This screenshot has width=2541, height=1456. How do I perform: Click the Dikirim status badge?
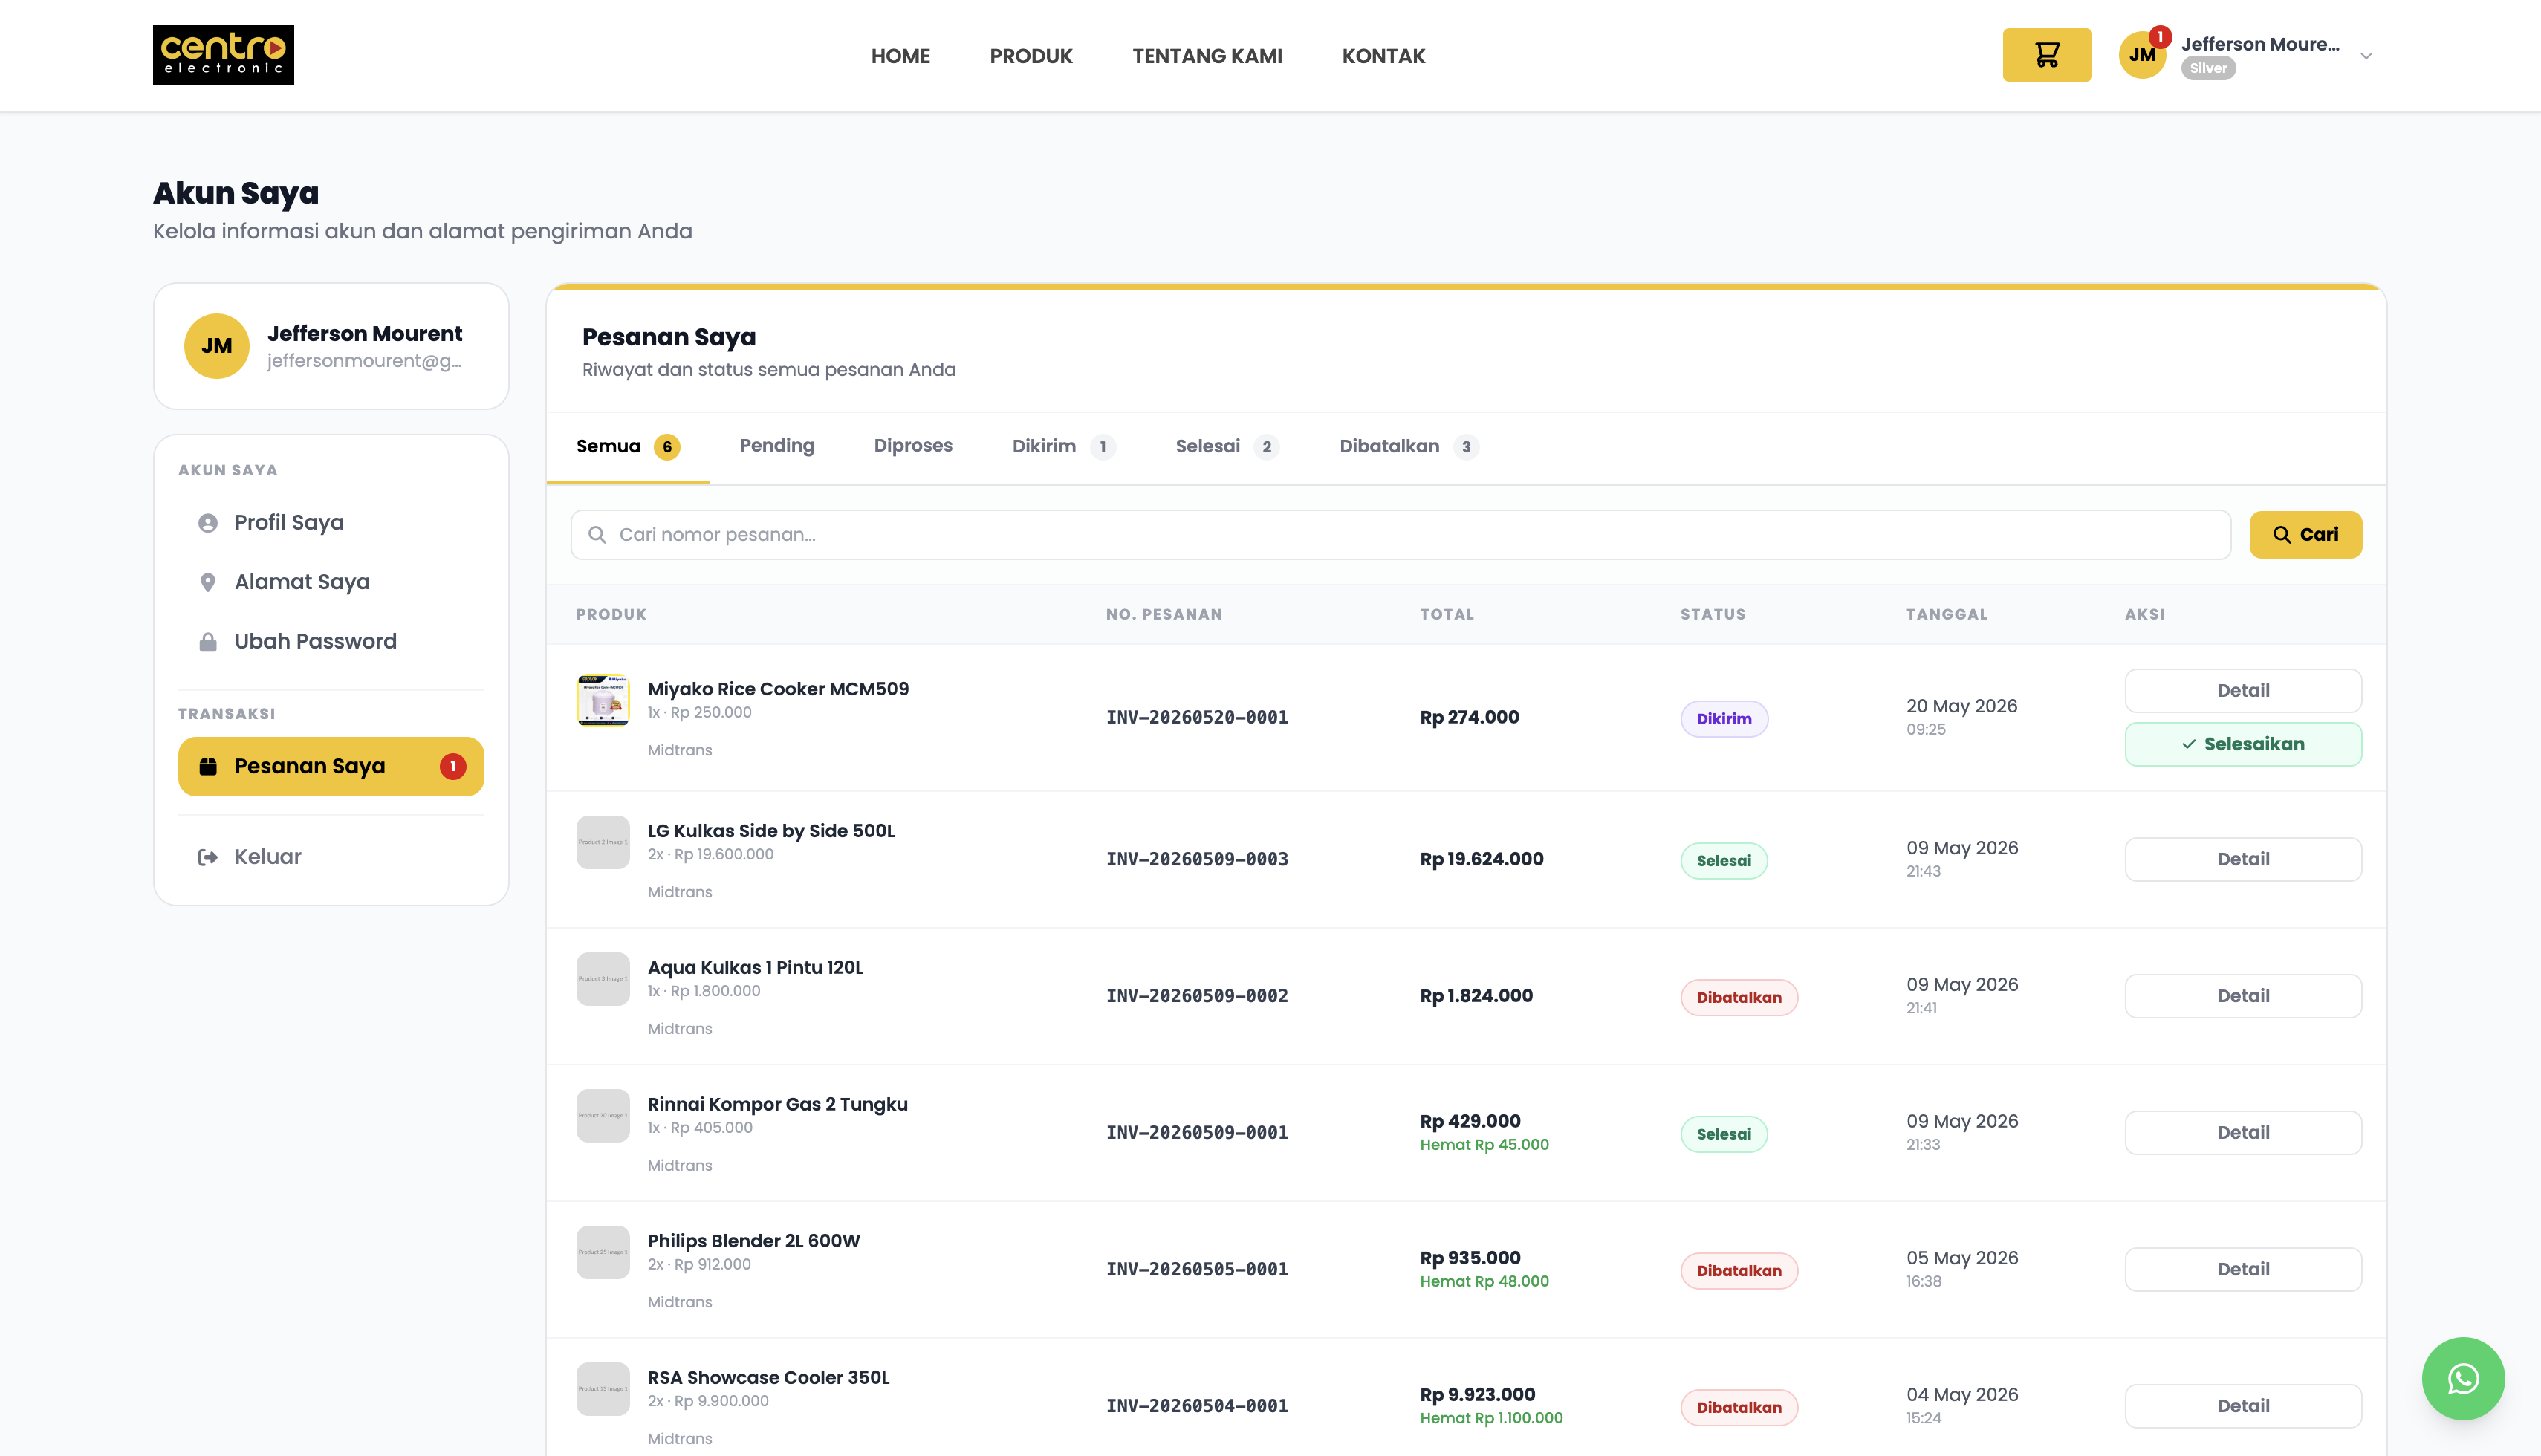click(x=1724, y=719)
